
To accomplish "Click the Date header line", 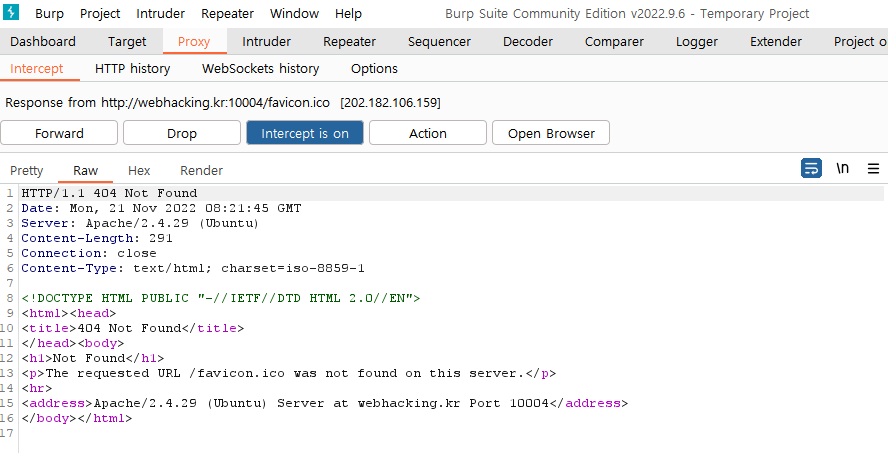I will (161, 208).
